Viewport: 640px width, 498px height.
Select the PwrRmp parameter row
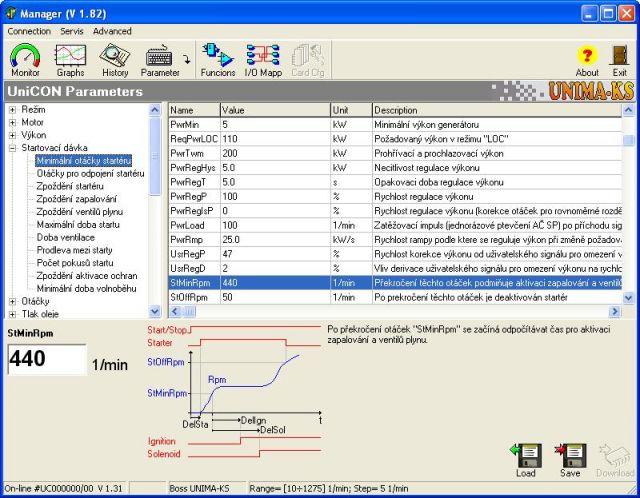coord(395,240)
